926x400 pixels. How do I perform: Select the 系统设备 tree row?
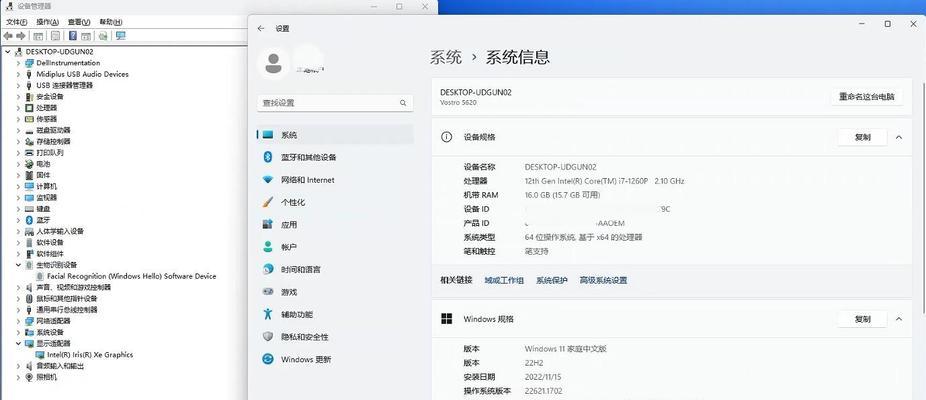pyautogui.click(x=50, y=332)
